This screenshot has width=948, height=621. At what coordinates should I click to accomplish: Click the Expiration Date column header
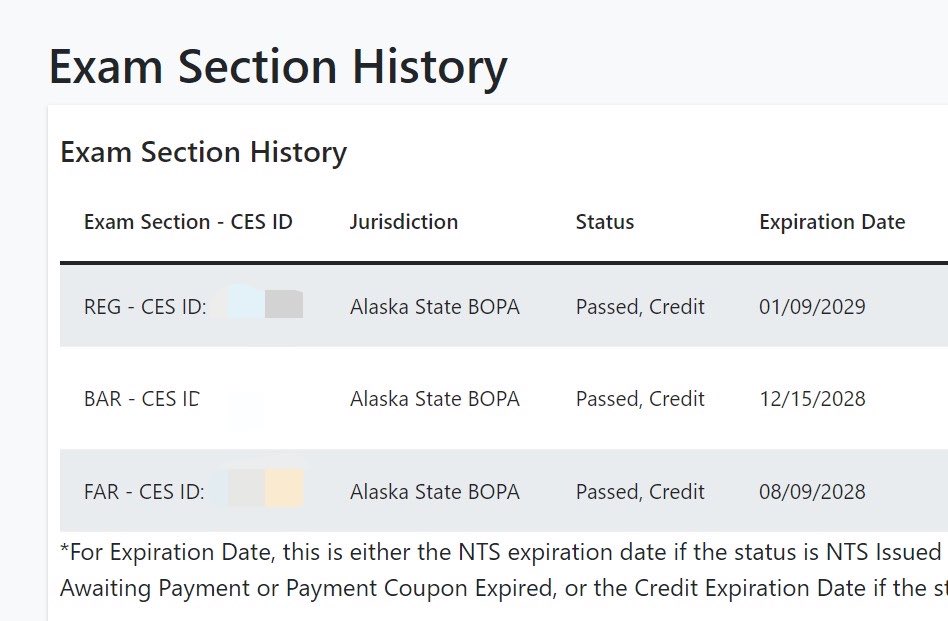[832, 222]
